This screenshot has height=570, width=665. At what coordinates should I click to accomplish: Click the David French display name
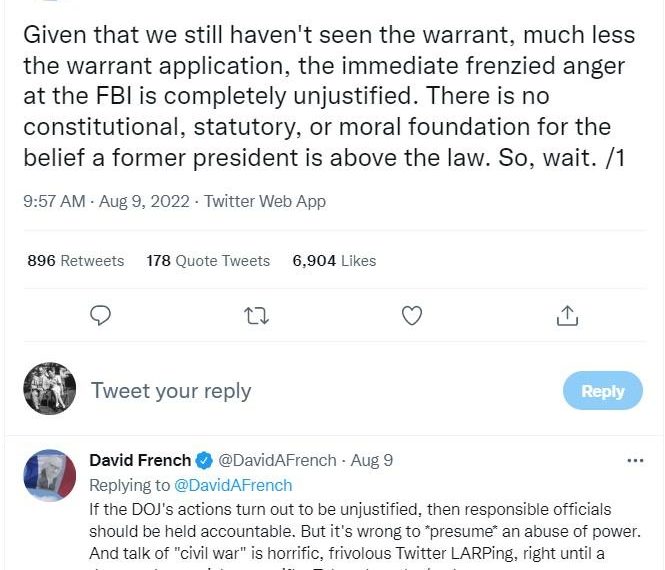[x=140, y=460]
